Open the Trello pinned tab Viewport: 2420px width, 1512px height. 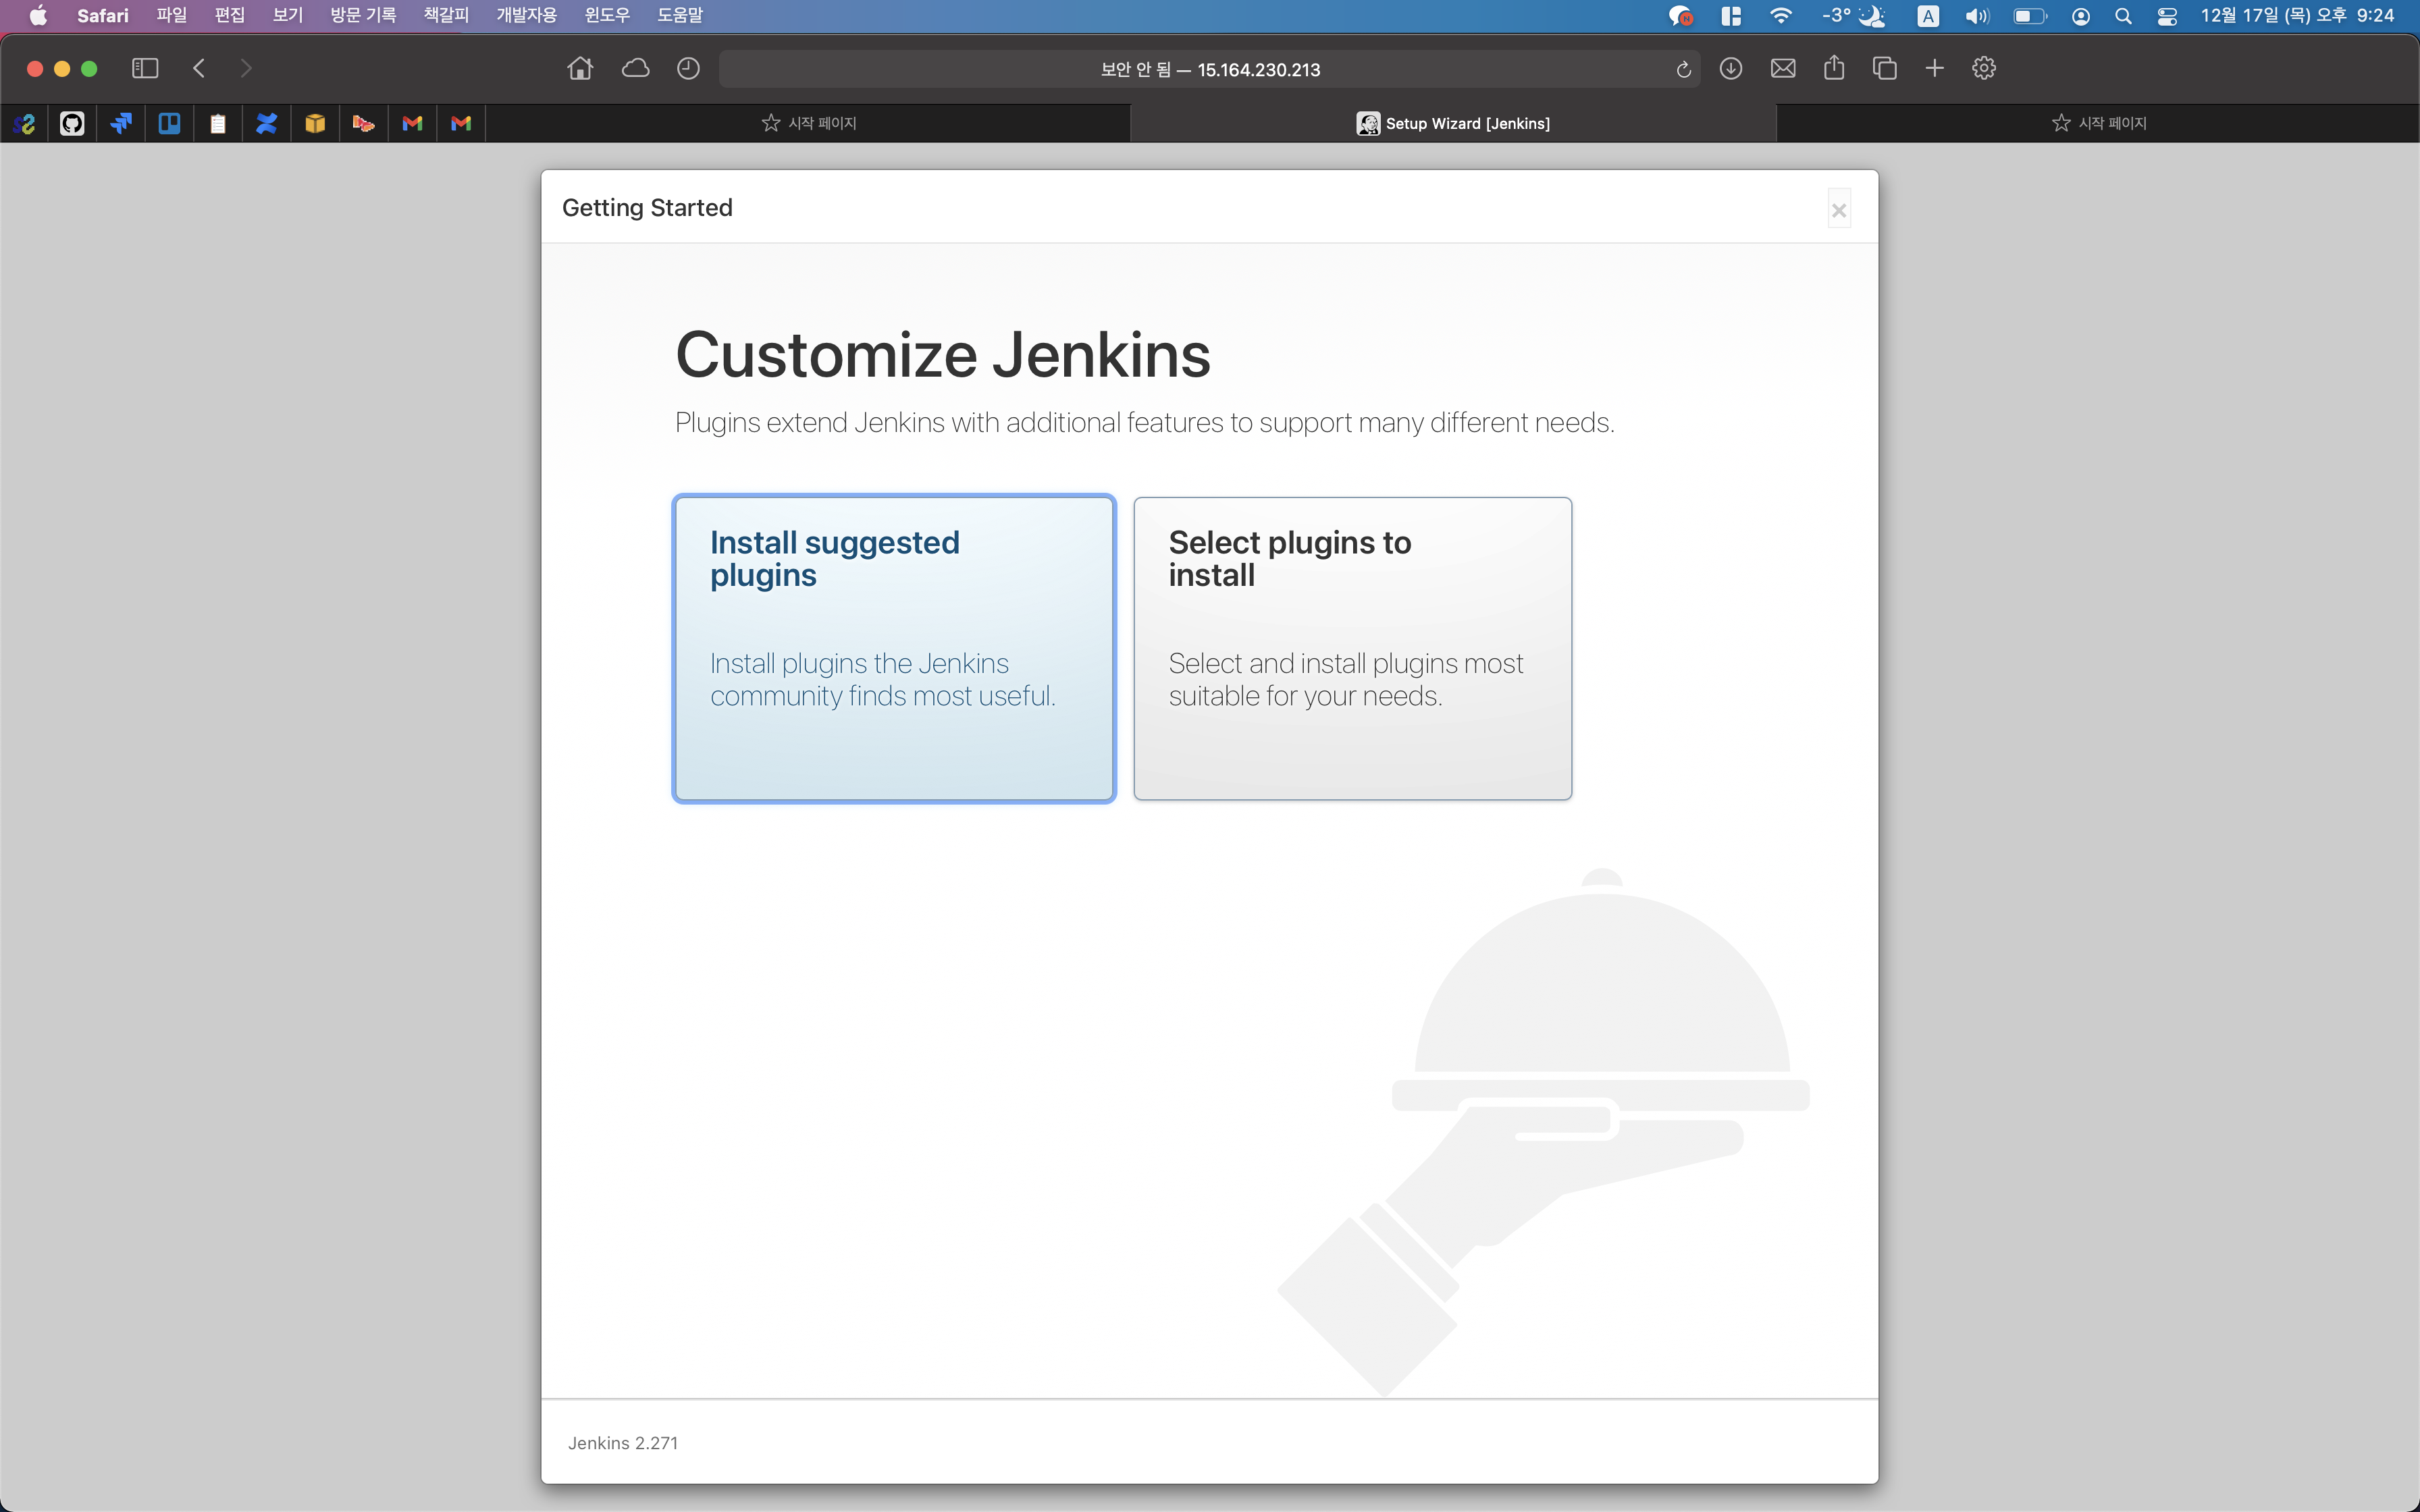click(169, 123)
